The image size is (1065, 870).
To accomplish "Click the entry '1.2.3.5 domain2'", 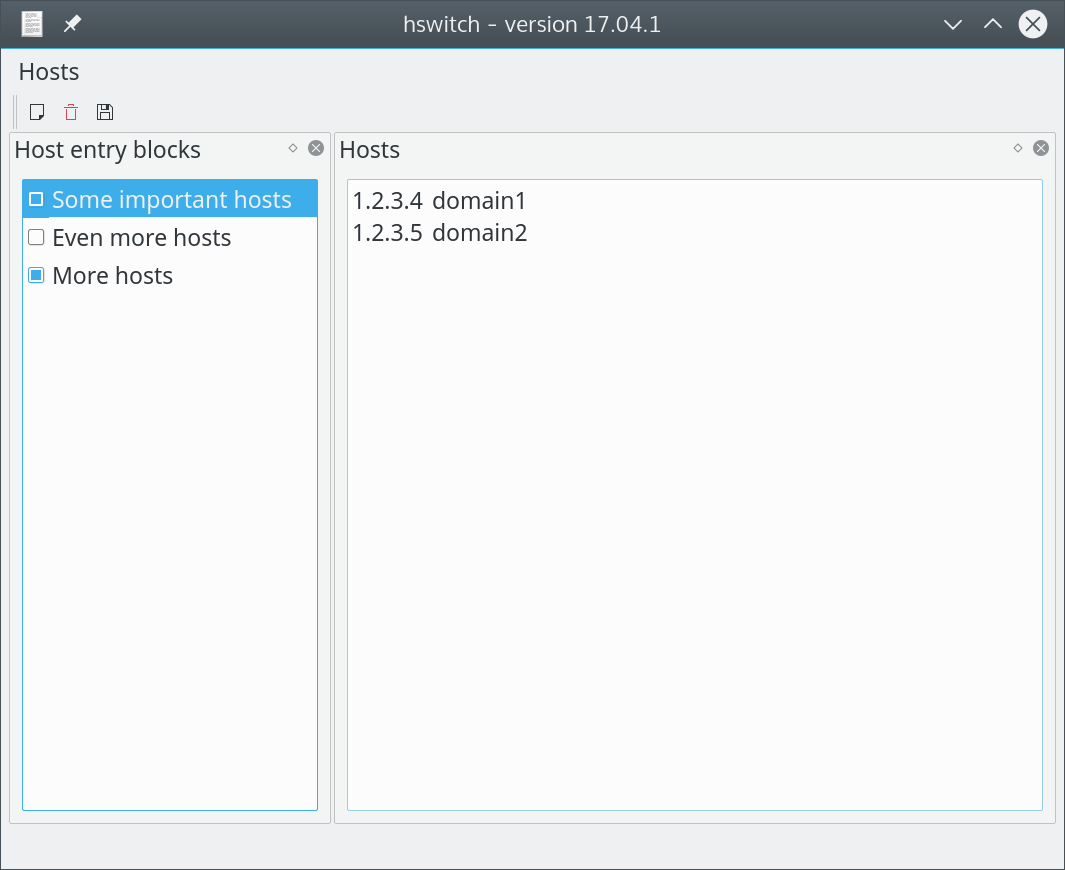I will click(x=440, y=232).
